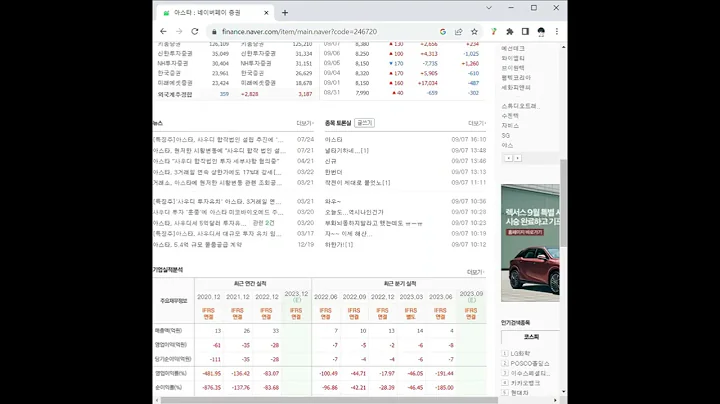Viewport: 720px width, 404px height.
Task: Open 더보기 for 종목 토론실
Action: (477, 123)
